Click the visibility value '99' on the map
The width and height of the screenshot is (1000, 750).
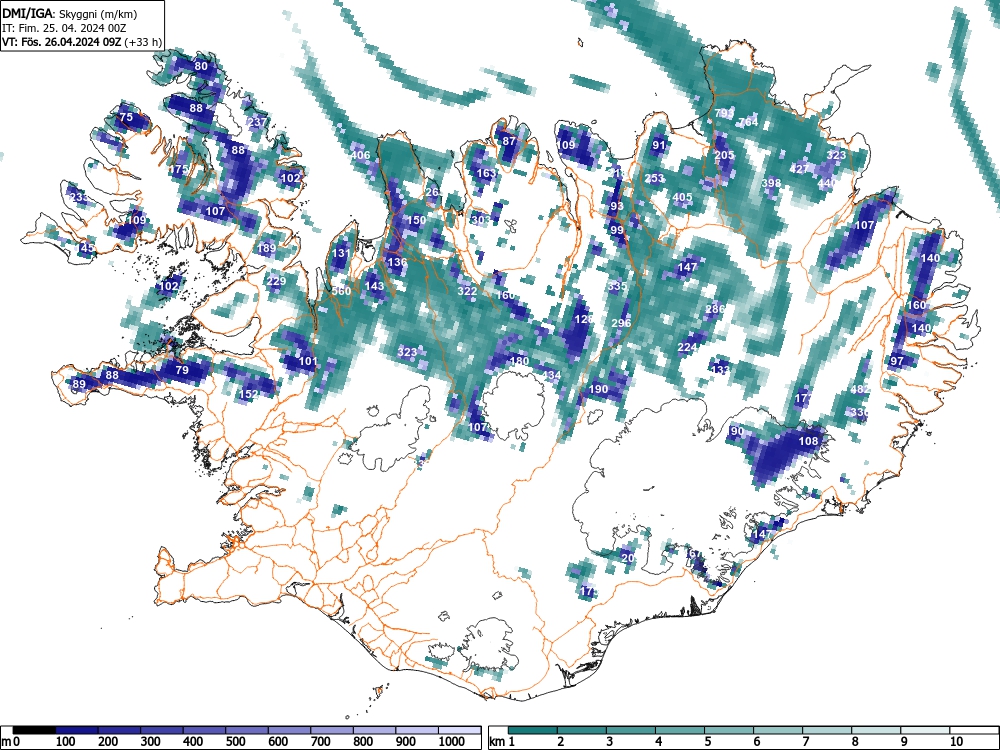(617, 230)
